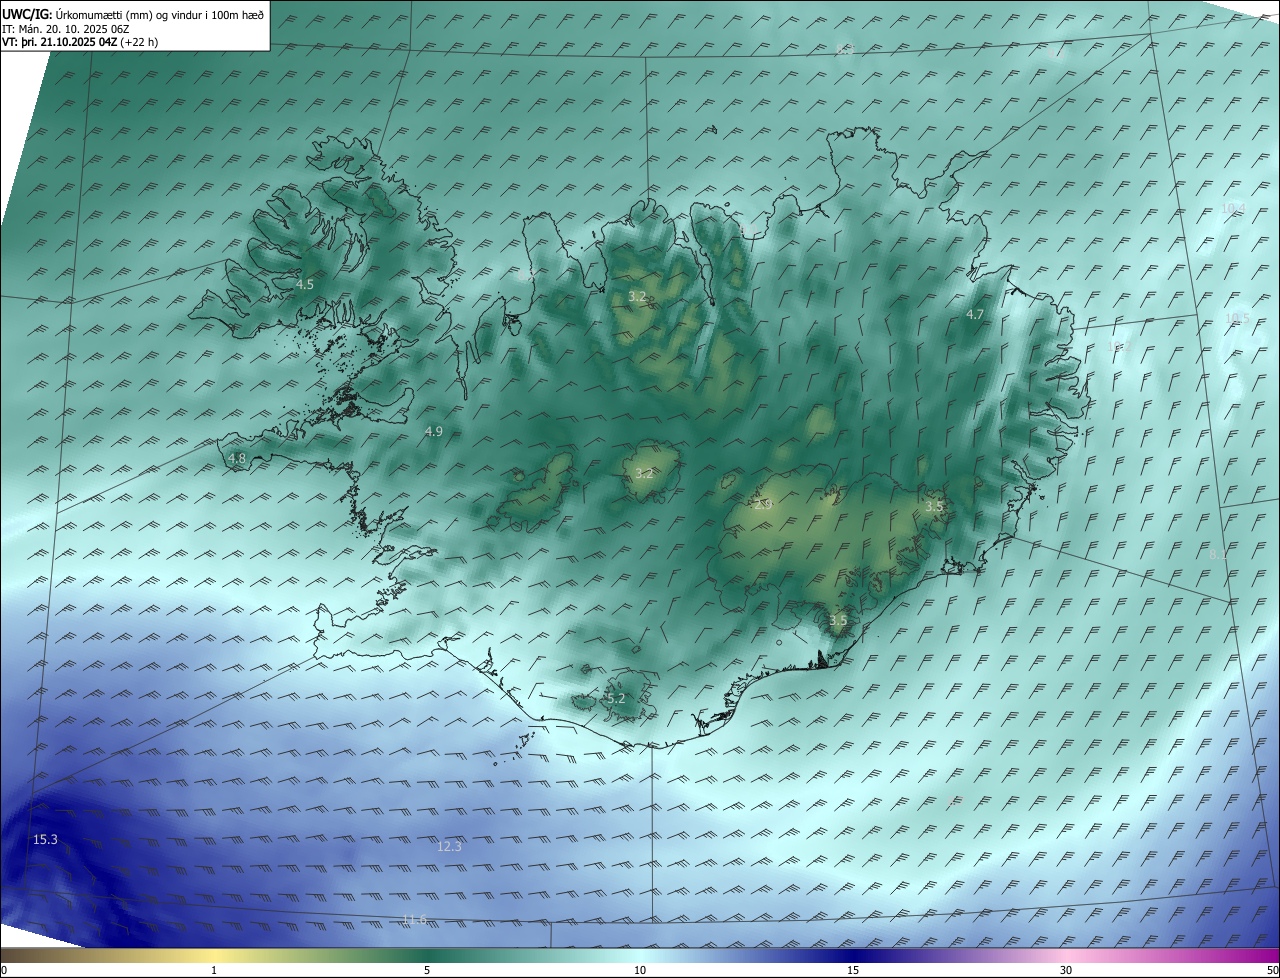The image size is (1280, 978).
Task: Click the legend tick label "5"
Action: 427,970
